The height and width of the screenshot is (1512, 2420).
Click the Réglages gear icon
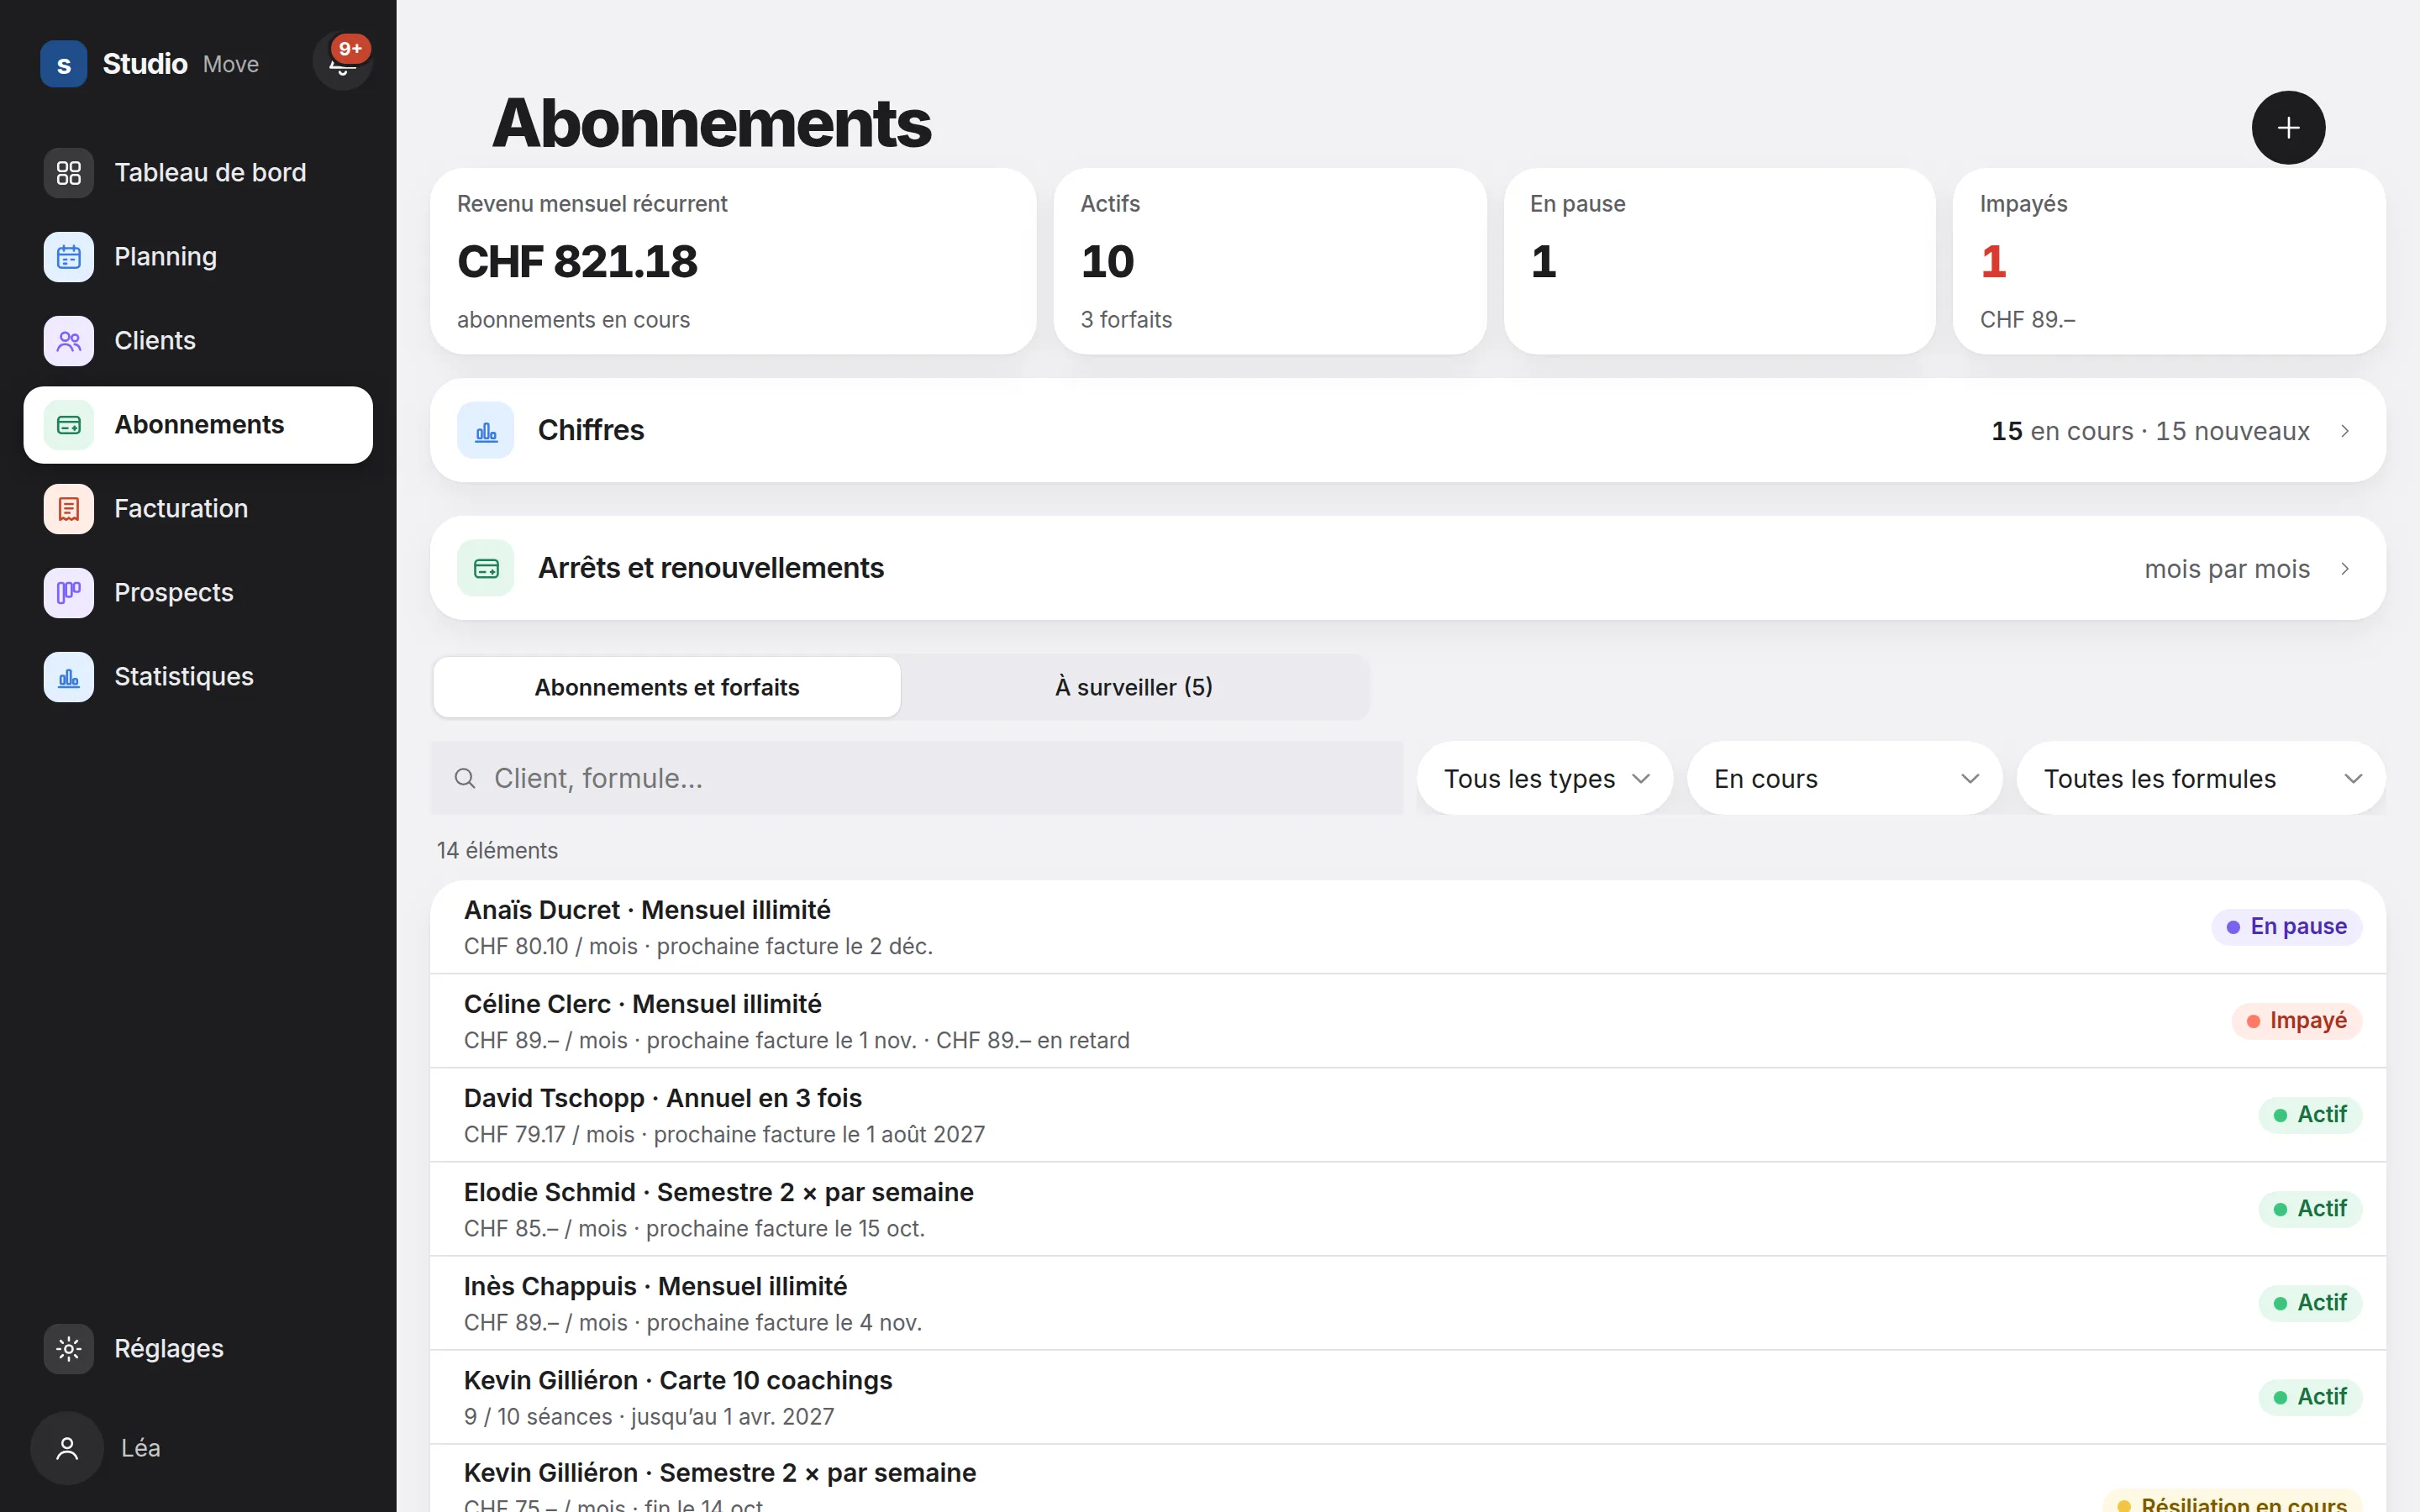pos(69,1349)
